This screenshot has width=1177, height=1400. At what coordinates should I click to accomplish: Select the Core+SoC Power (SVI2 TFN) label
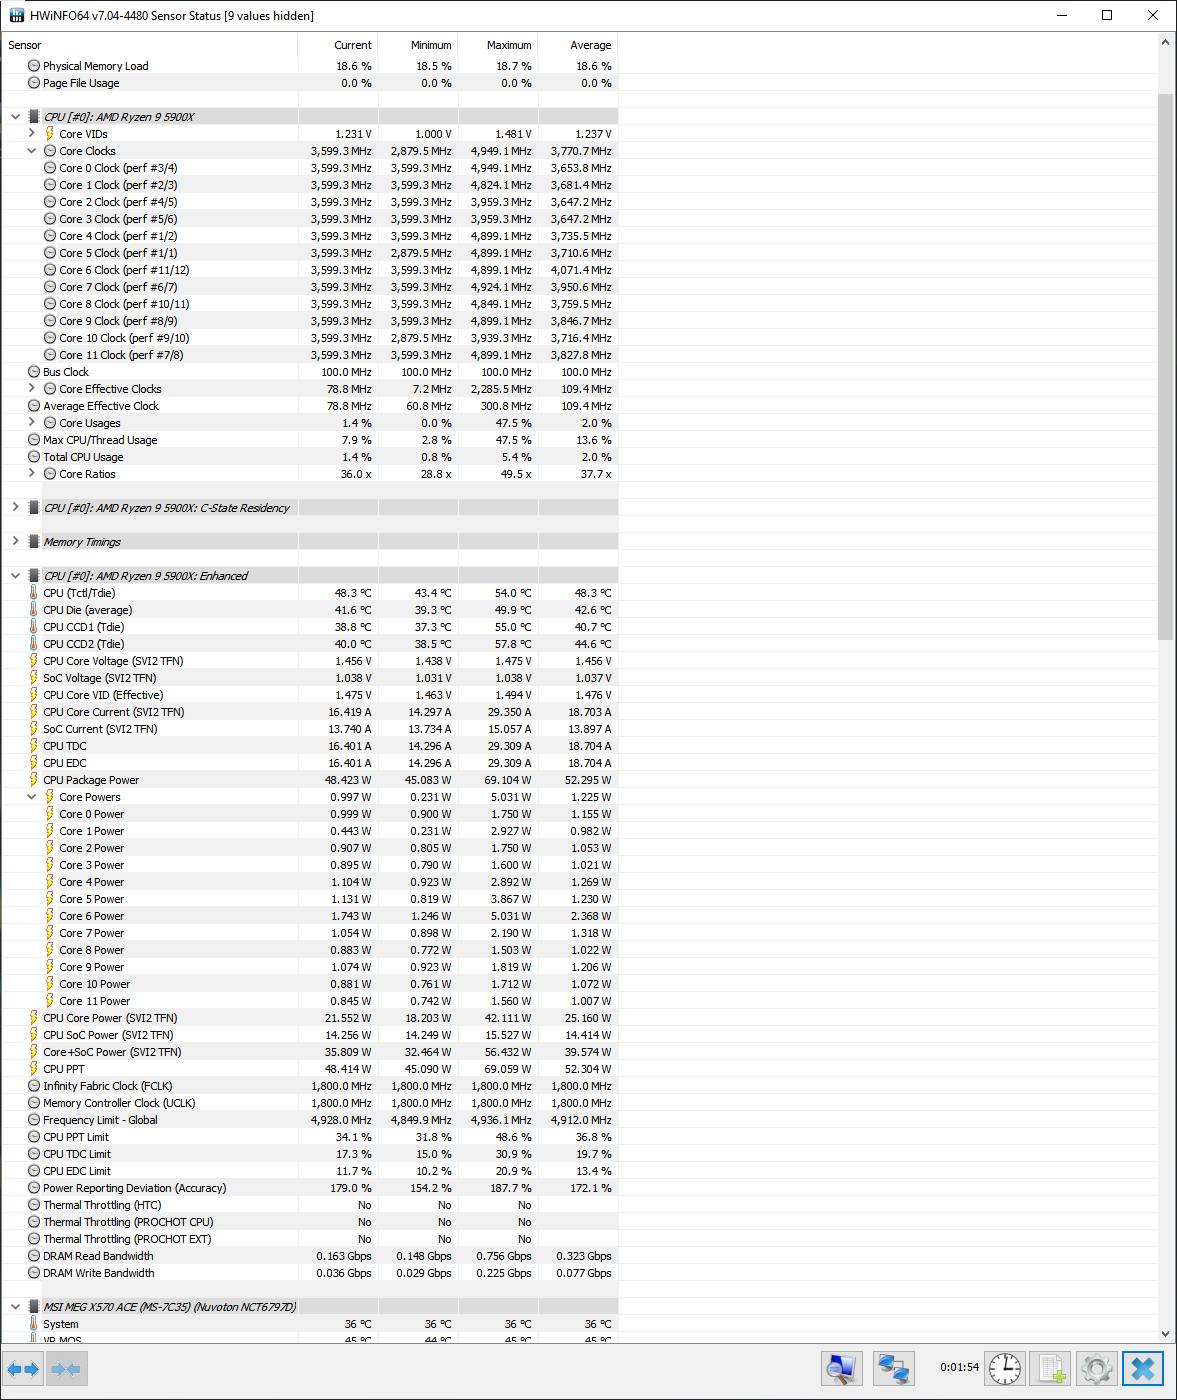(x=112, y=1052)
